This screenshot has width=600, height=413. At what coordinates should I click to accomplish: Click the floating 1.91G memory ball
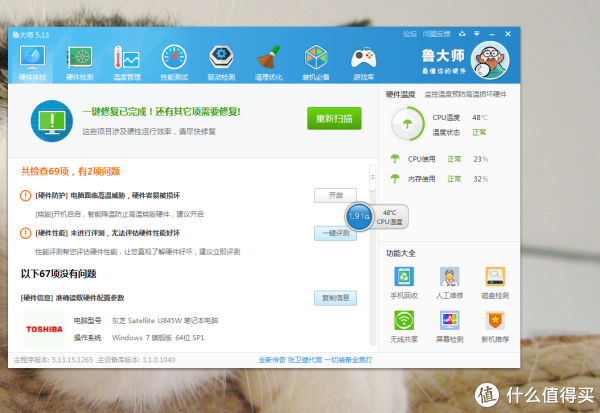[x=358, y=217]
